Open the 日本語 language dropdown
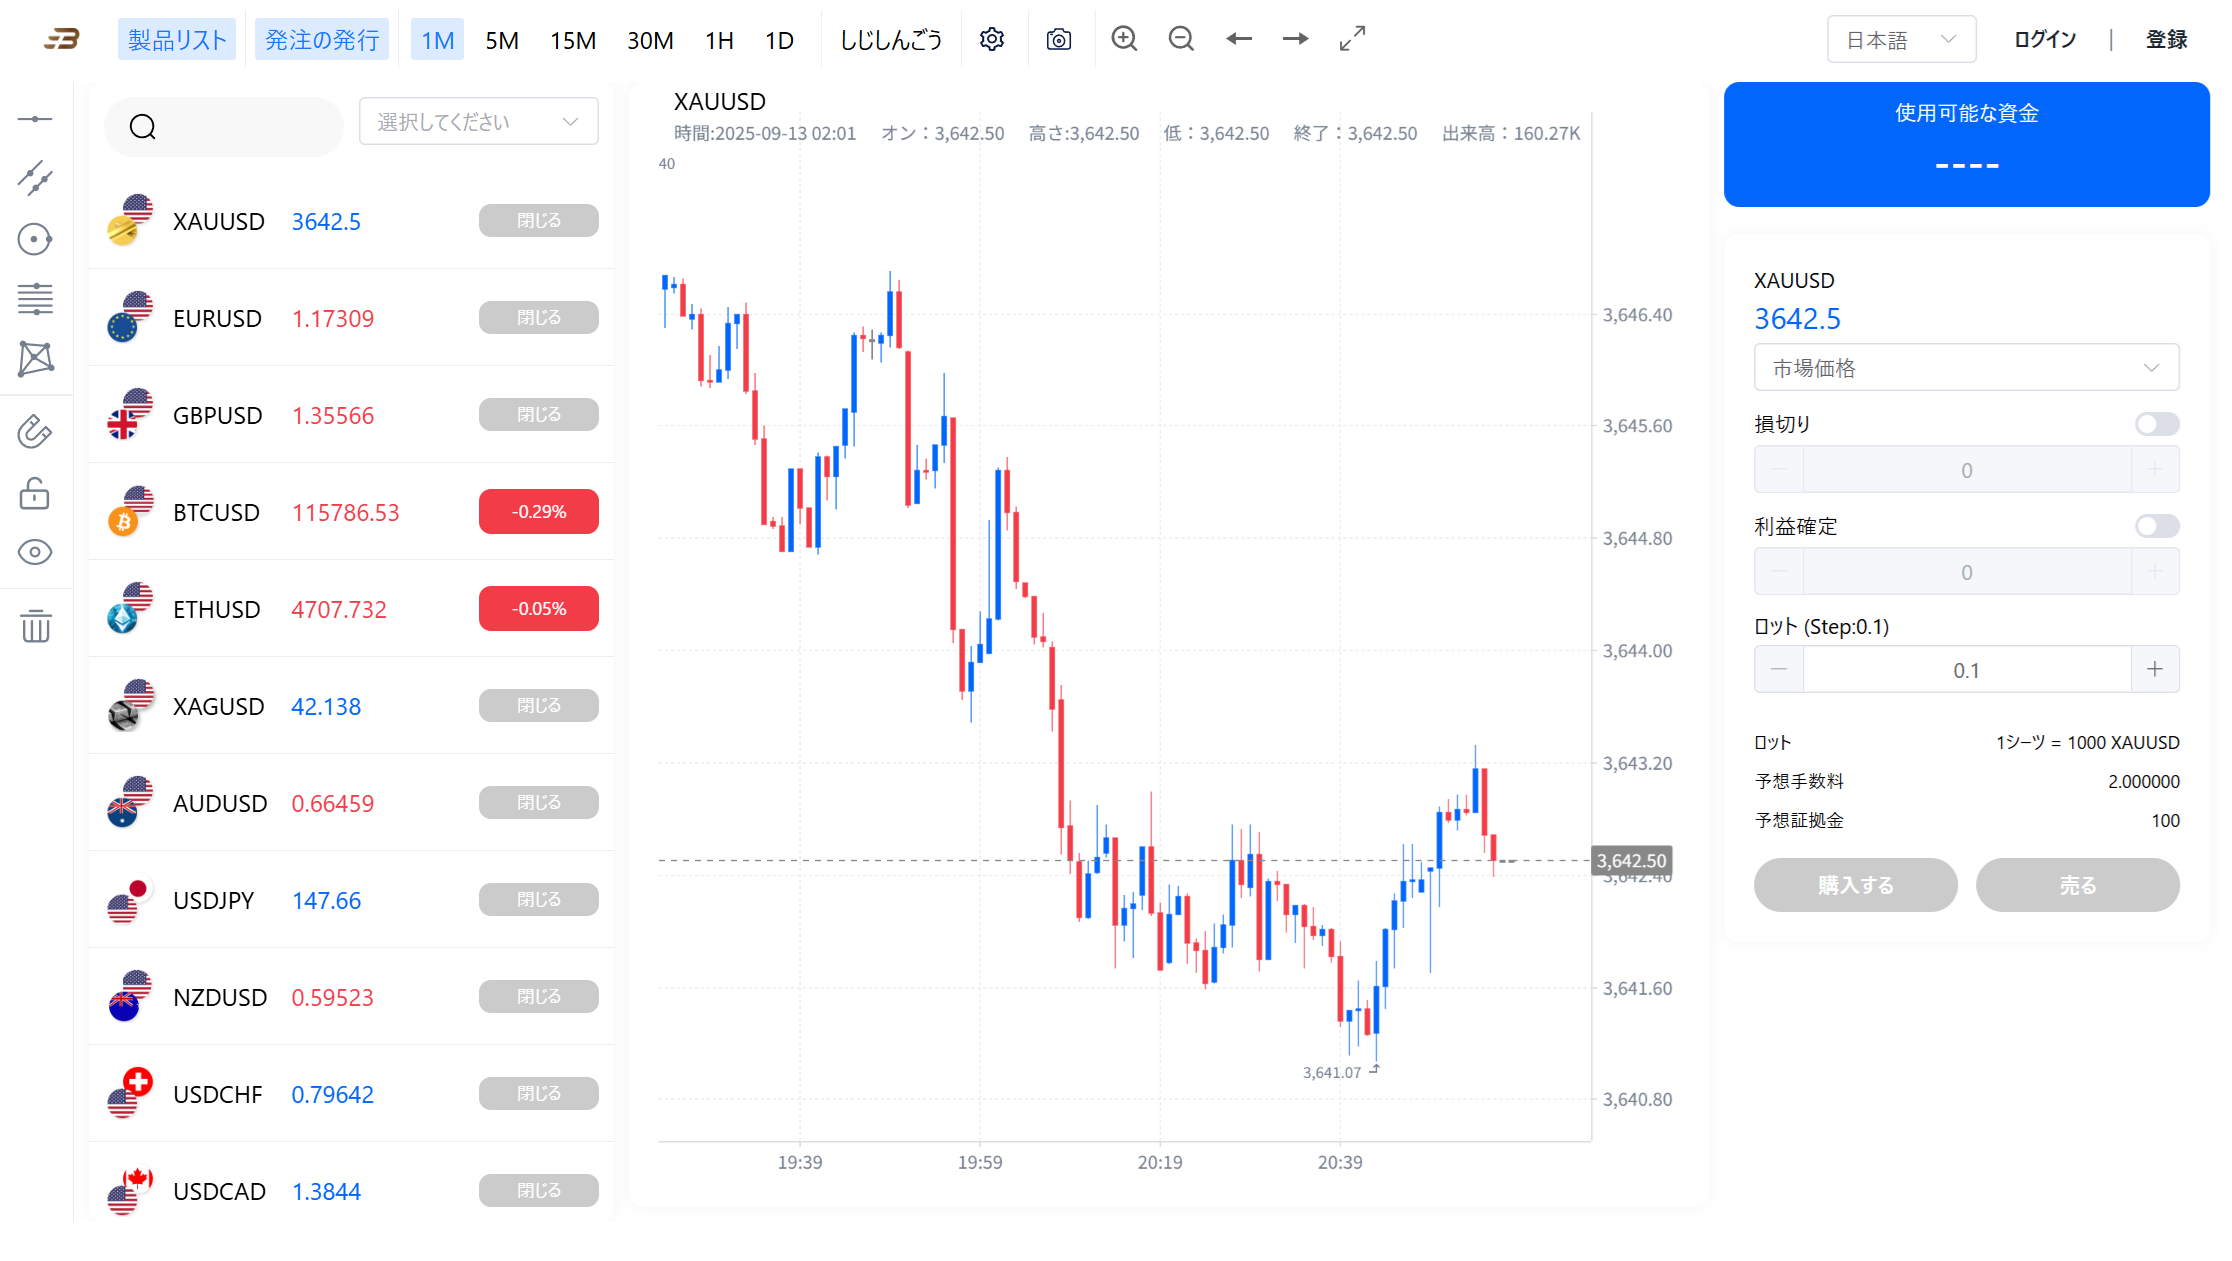2232x1261 pixels. (1900, 40)
